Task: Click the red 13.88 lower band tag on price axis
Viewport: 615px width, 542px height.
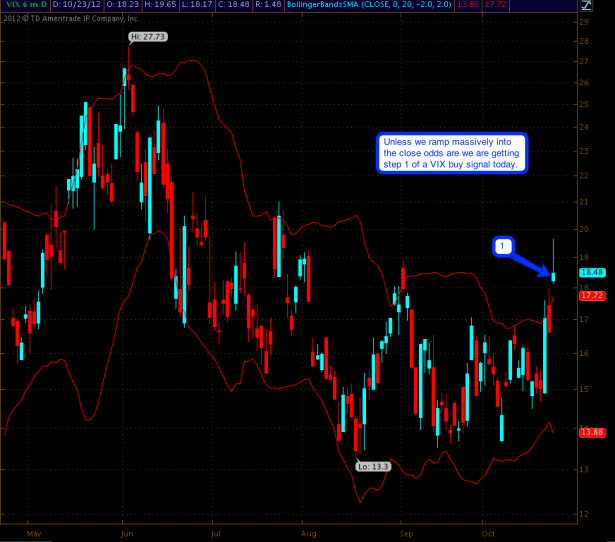Action: (589, 430)
